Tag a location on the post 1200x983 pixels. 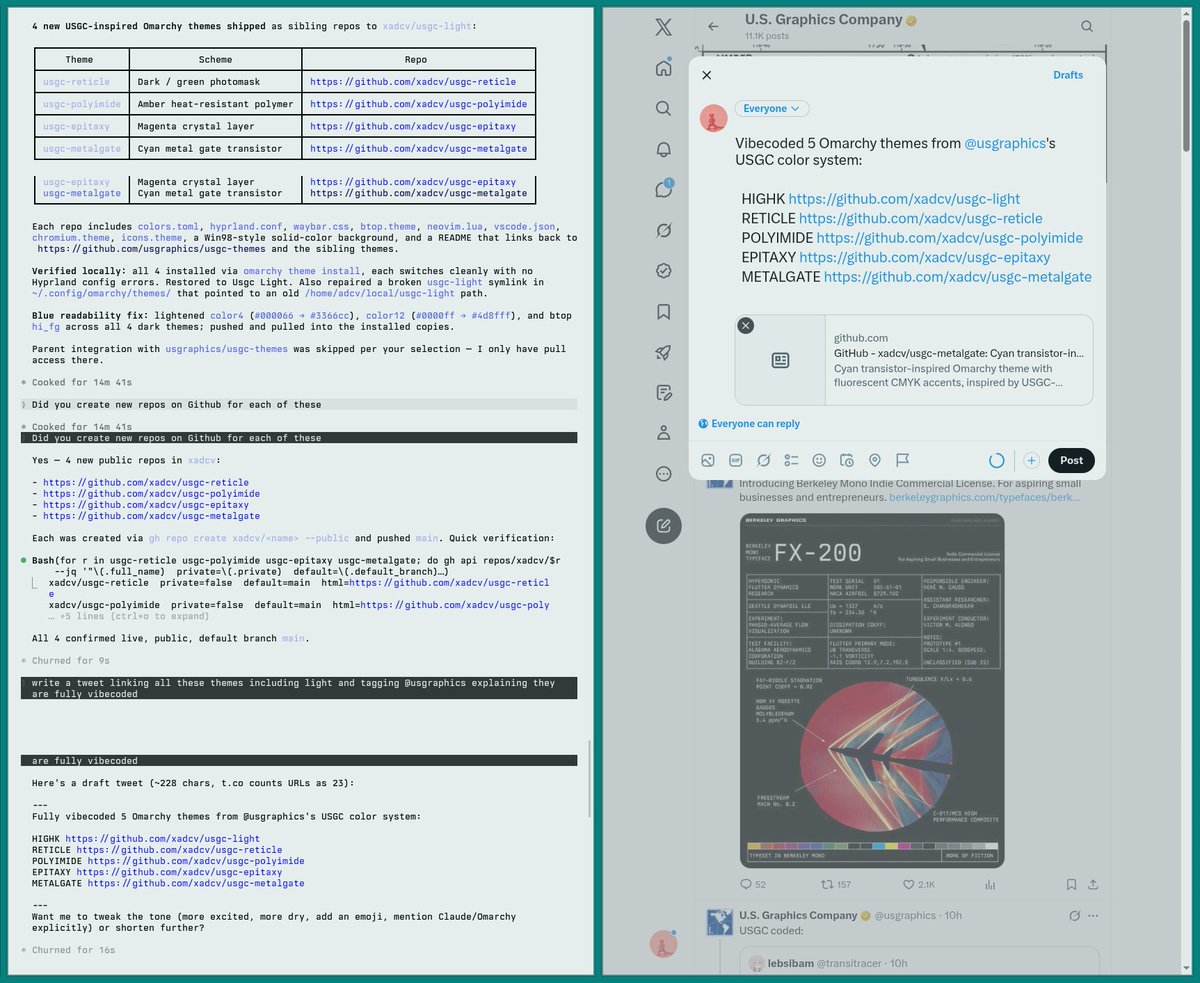[875, 460]
